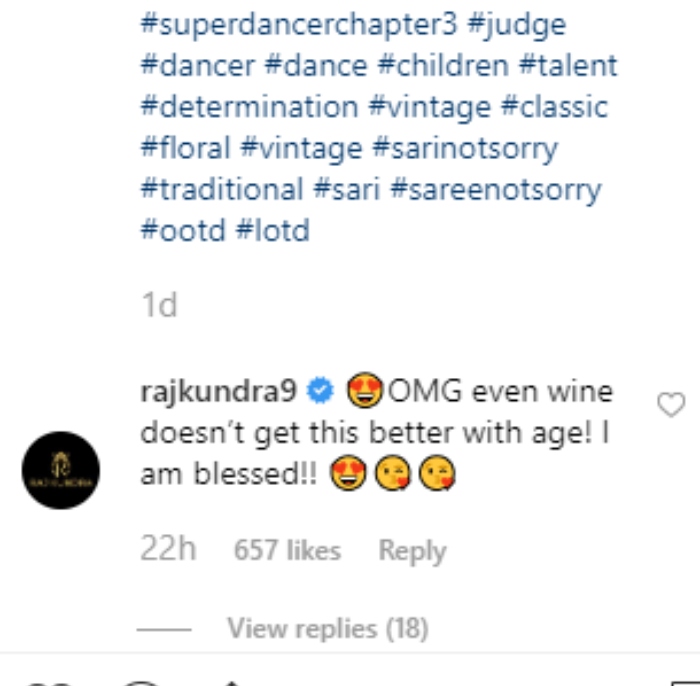Expand View replies (18)
The image size is (700, 686).
[x=327, y=628]
